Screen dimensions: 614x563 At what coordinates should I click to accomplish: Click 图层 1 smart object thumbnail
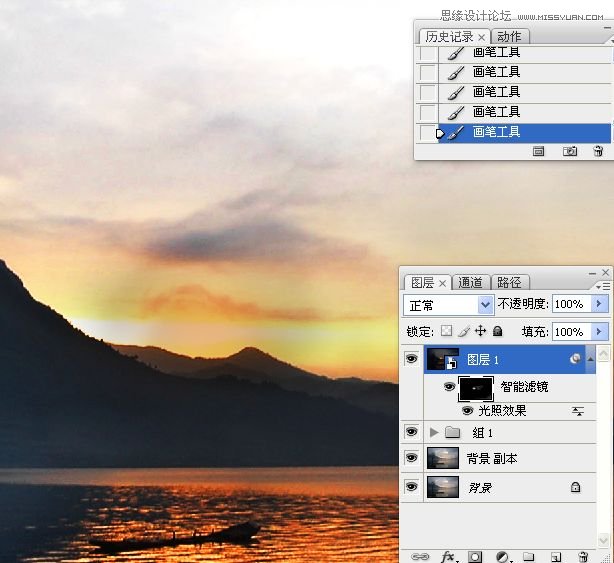click(x=442, y=359)
